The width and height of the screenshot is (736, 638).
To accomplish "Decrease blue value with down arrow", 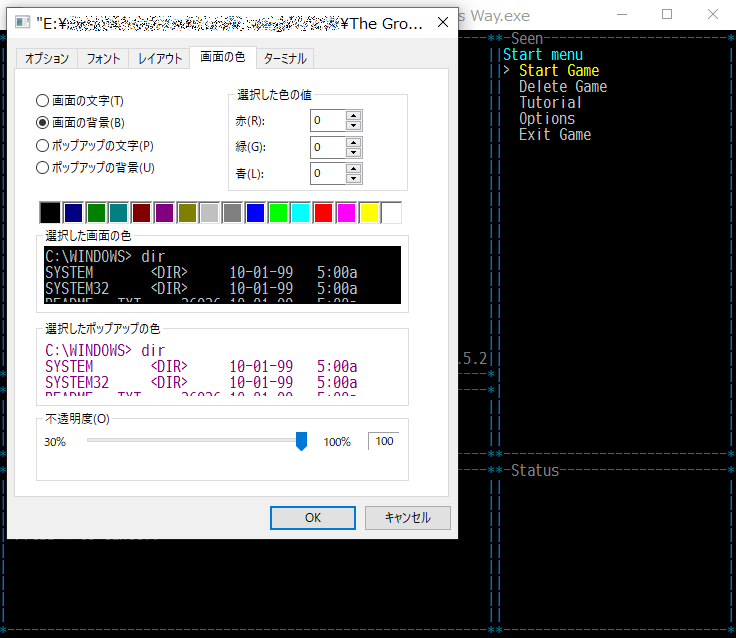I will click(x=353, y=179).
